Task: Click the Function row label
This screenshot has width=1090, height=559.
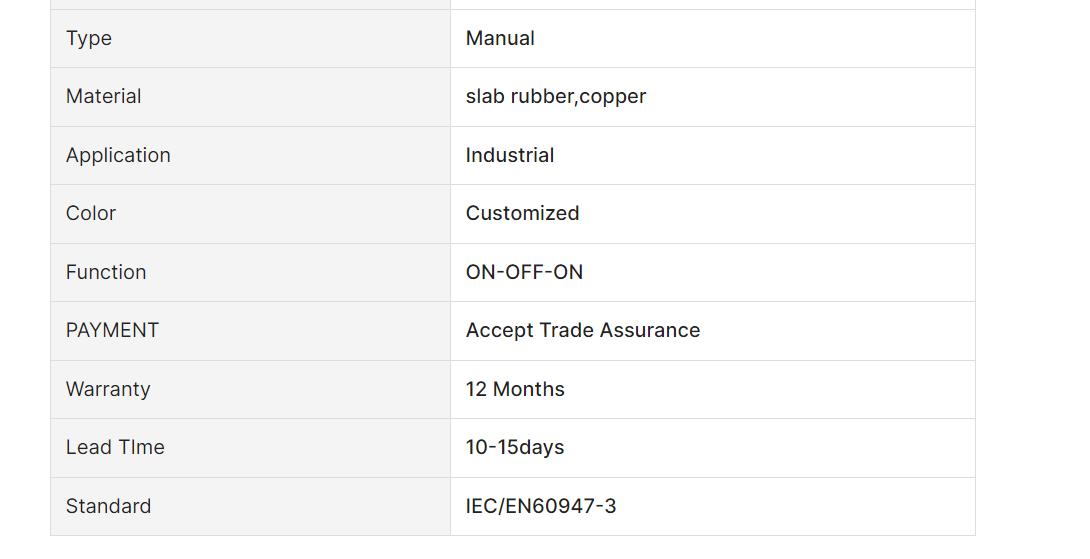Action: (x=106, y=272)
